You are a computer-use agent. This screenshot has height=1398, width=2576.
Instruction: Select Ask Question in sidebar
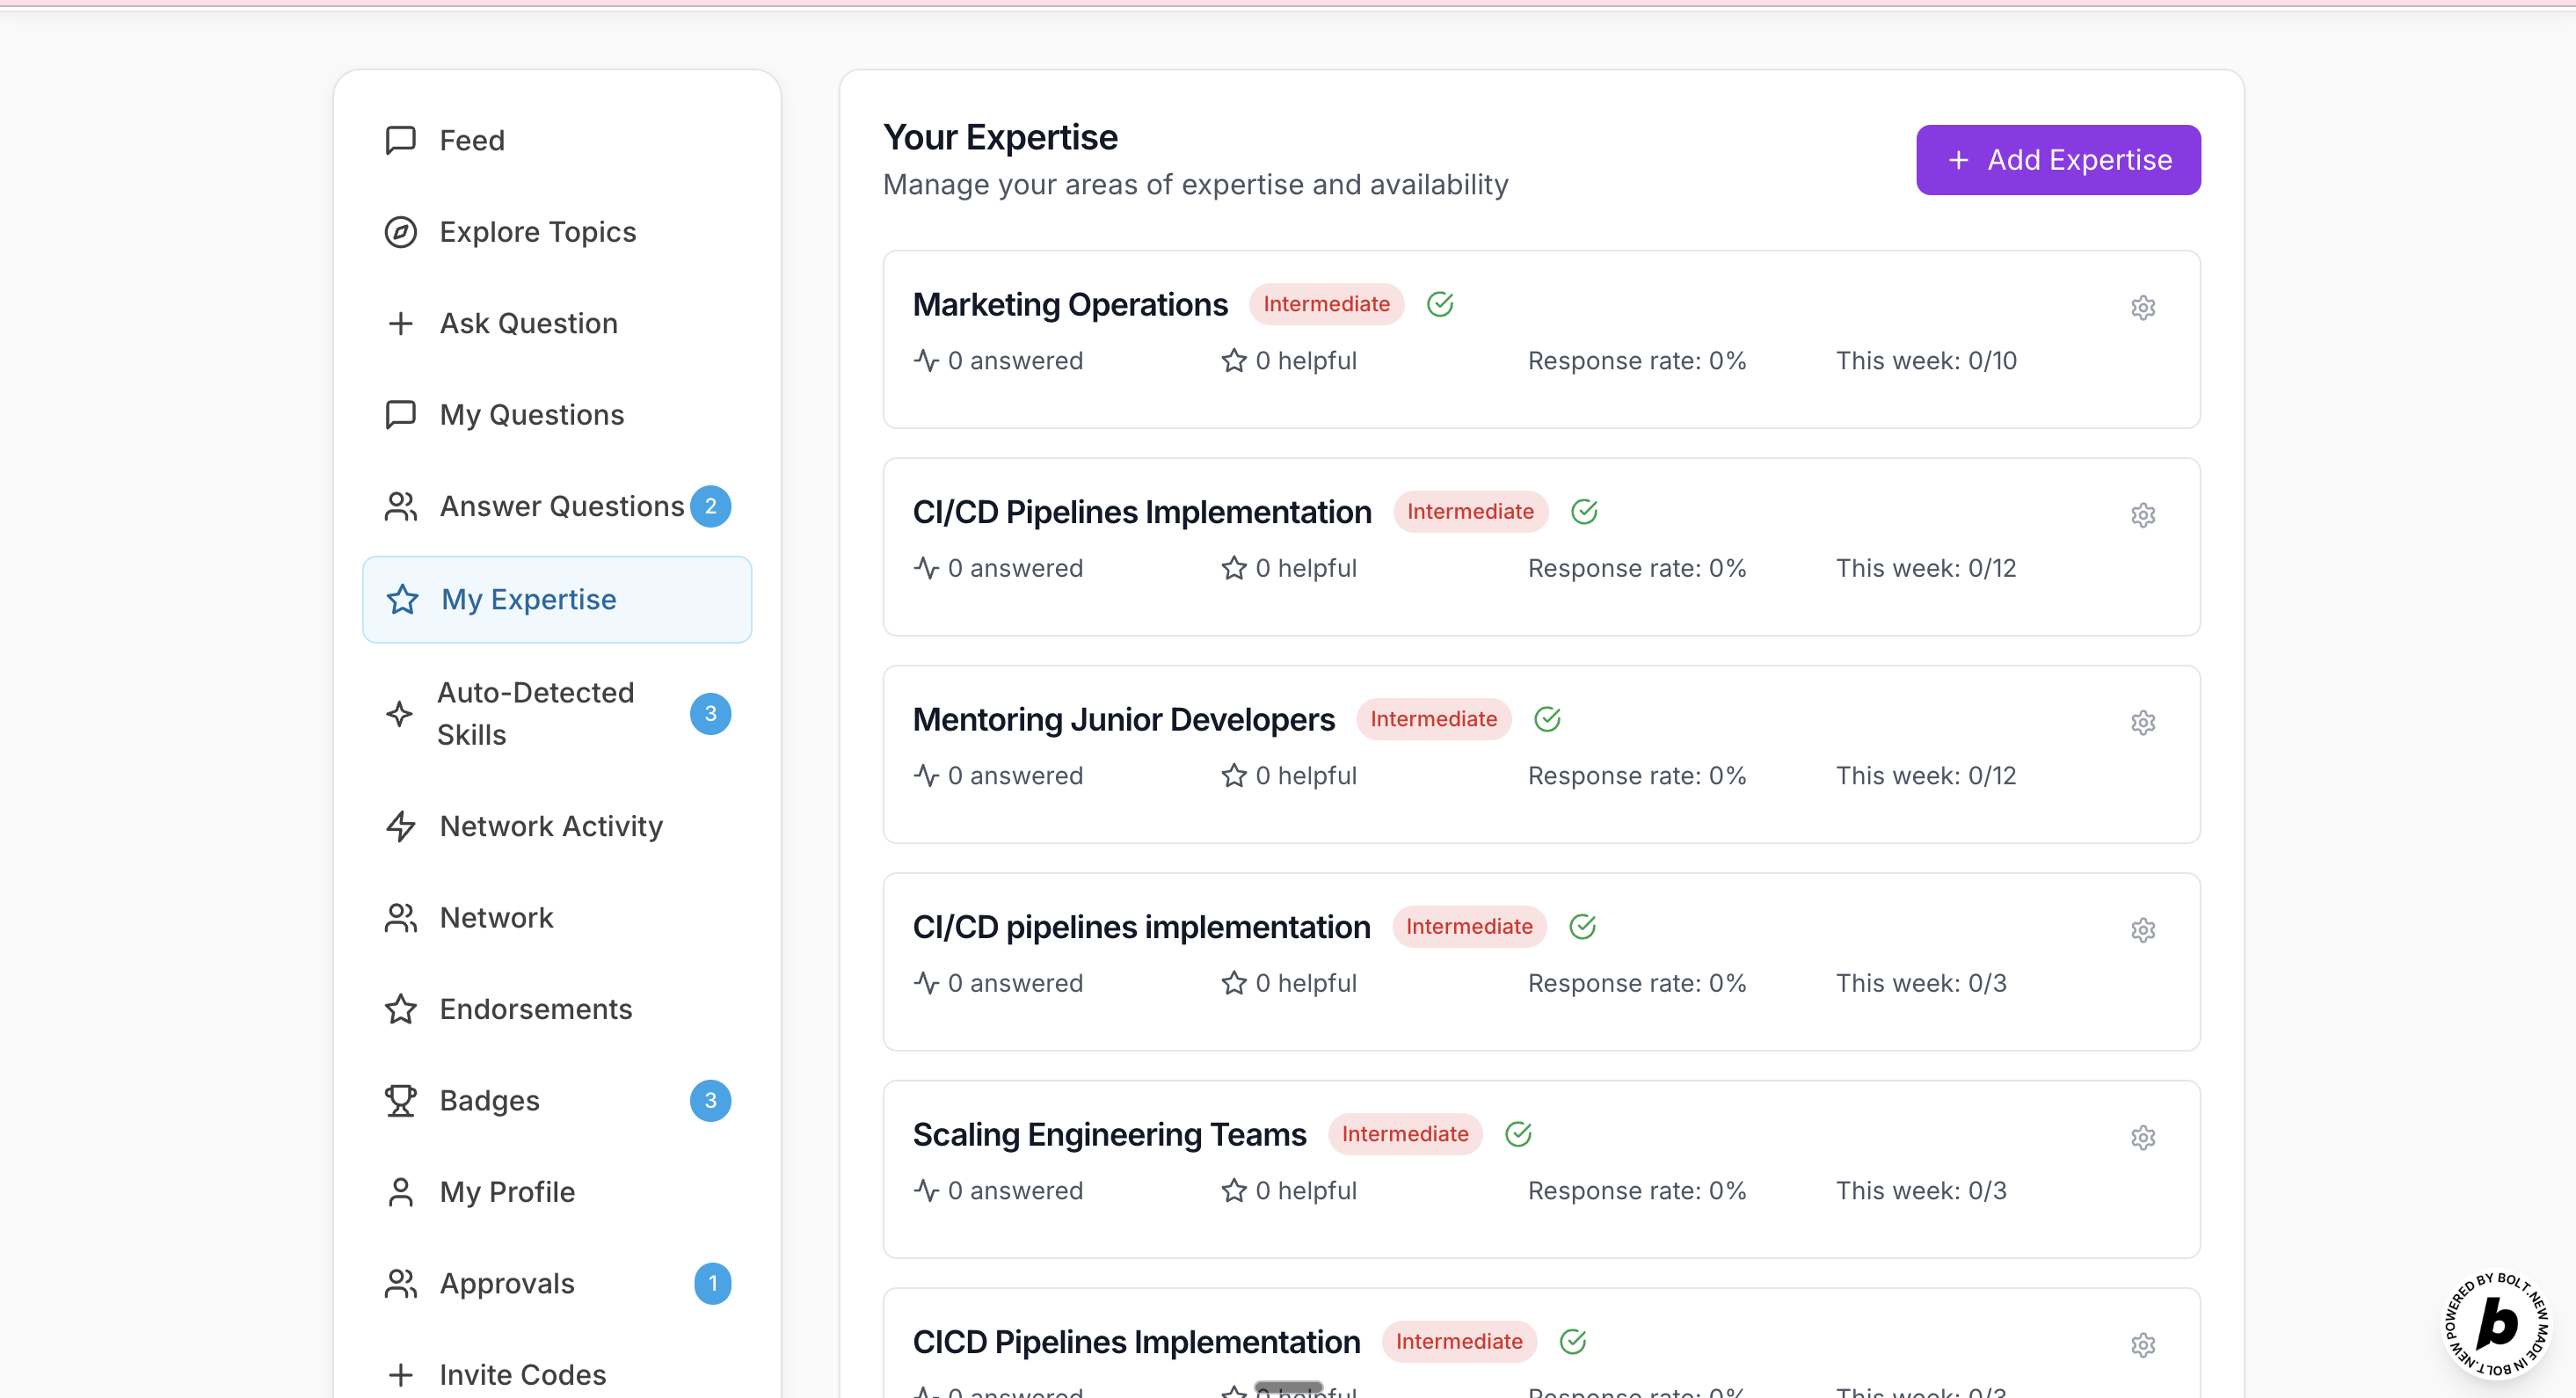(528, 323)
